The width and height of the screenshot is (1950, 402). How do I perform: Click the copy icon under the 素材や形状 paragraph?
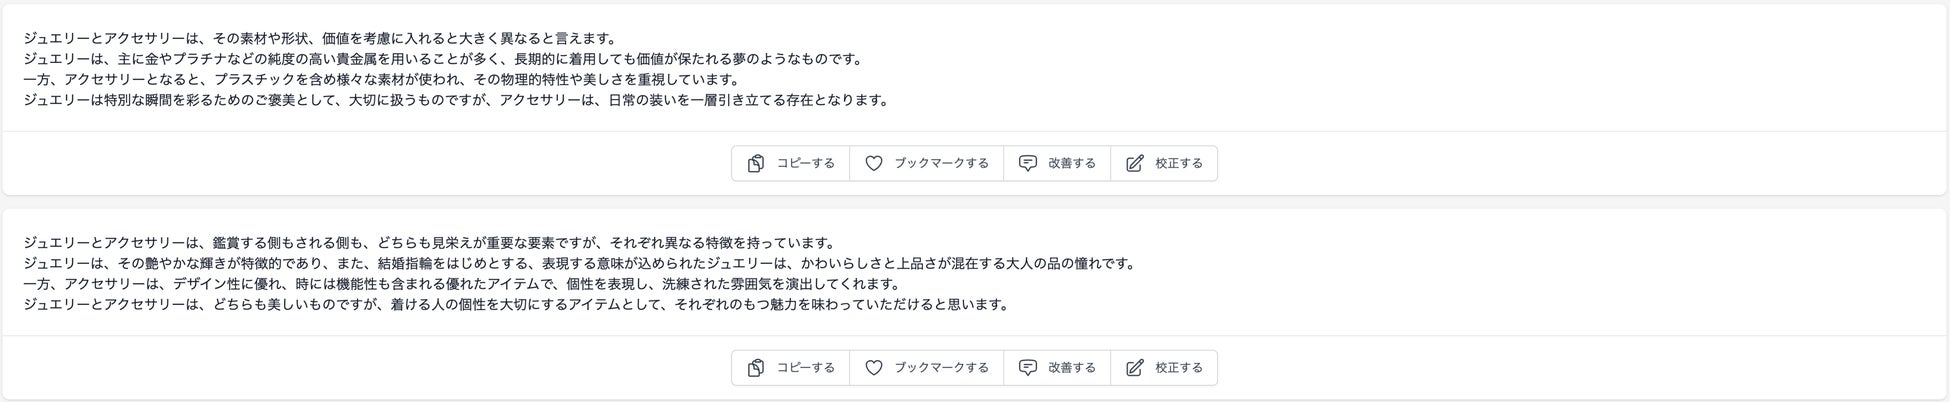[x=756, y=163]
